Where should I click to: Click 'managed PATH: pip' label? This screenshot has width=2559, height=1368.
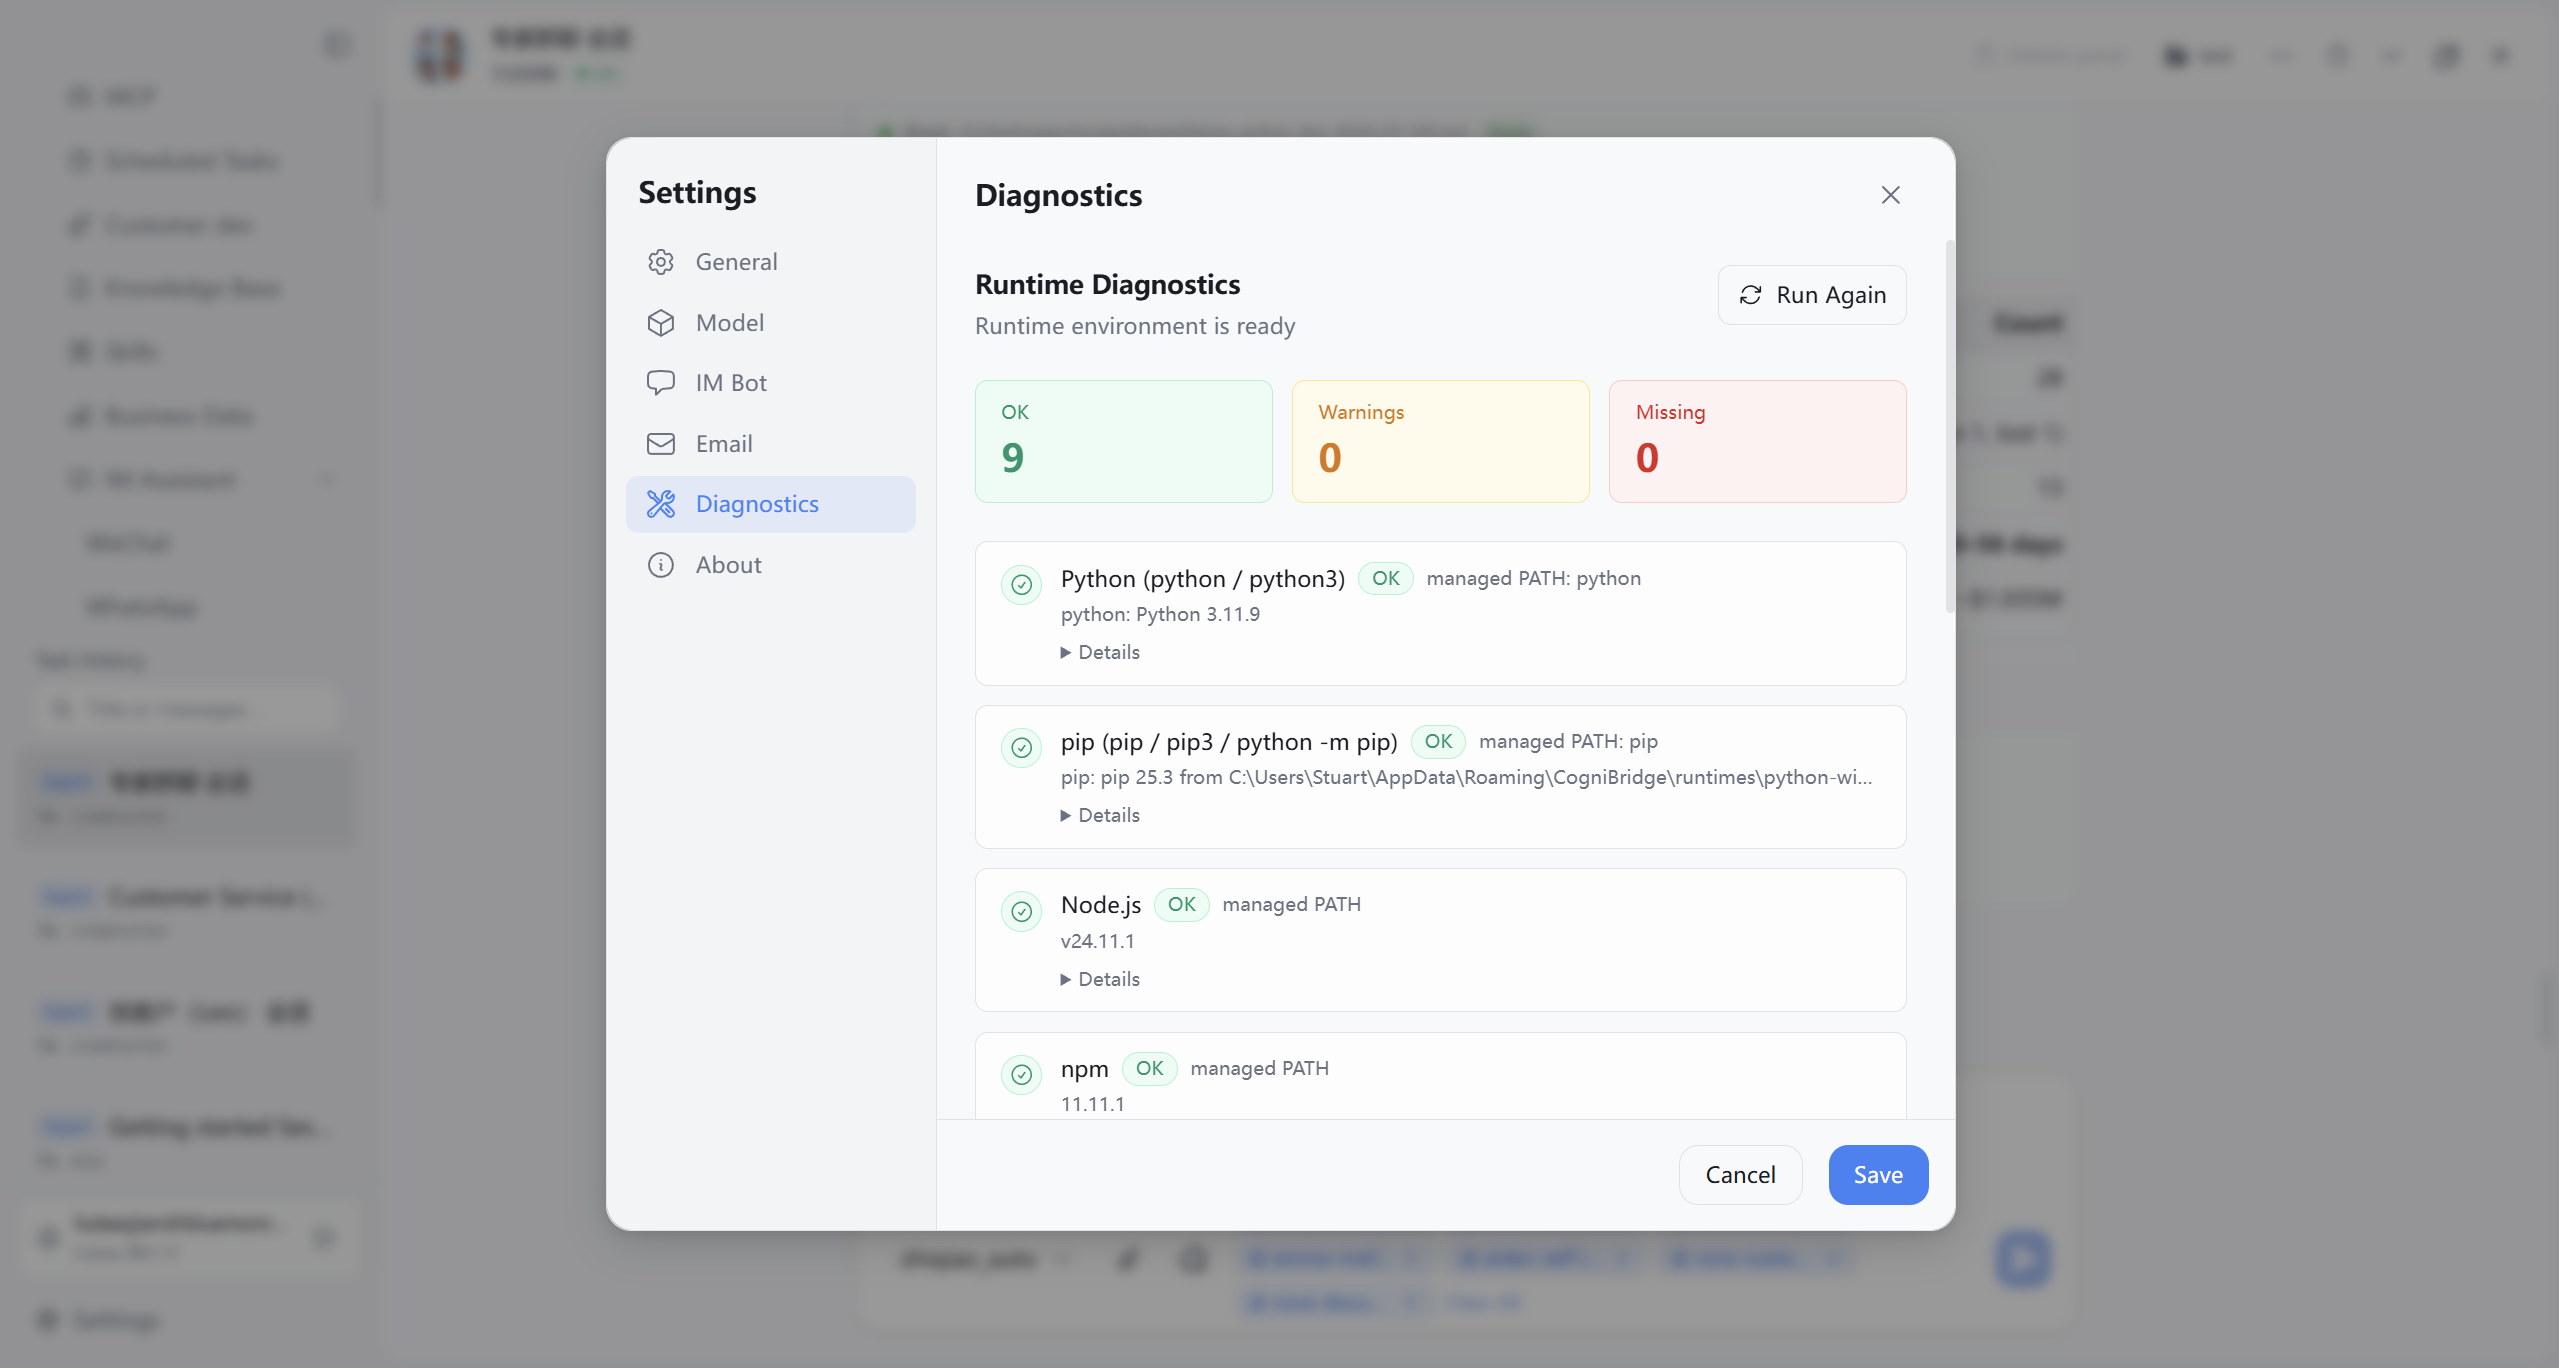1568,741
